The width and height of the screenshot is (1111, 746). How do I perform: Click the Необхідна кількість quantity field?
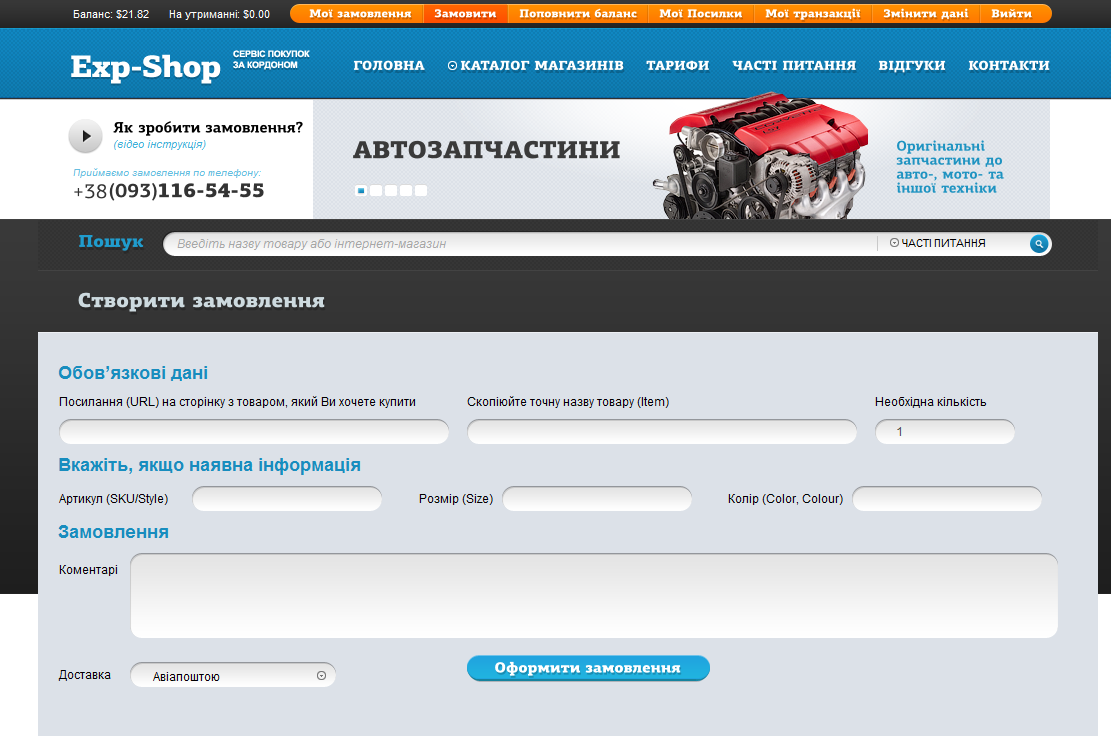[x=944, y=431]
